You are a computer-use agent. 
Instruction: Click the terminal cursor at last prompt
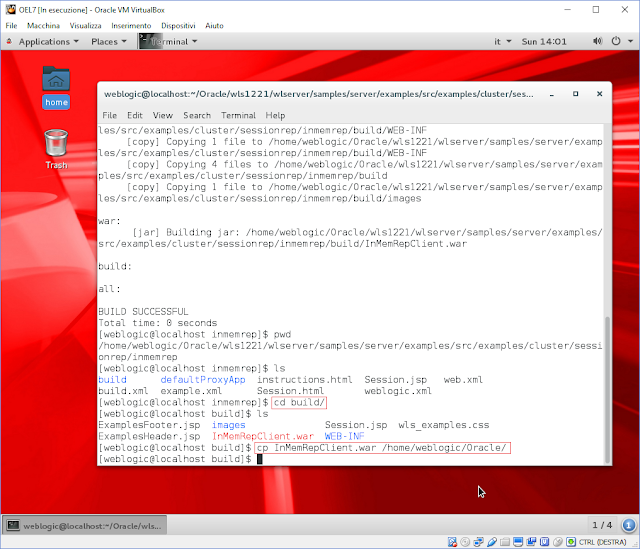pos(260,459)
